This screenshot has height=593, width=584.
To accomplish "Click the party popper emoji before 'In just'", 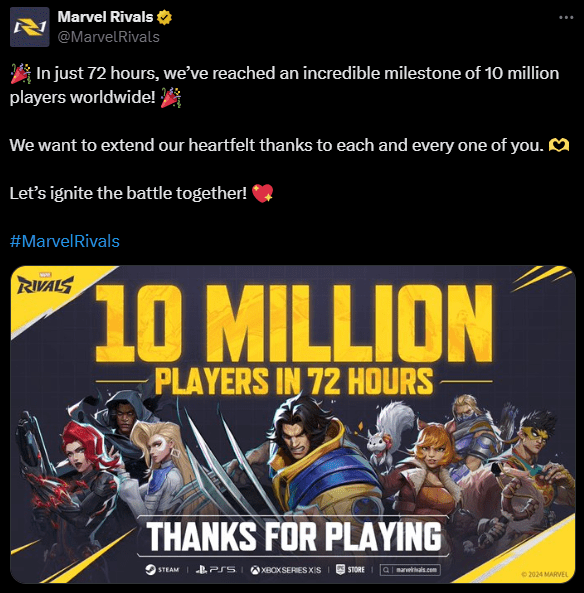I will 20,73.
